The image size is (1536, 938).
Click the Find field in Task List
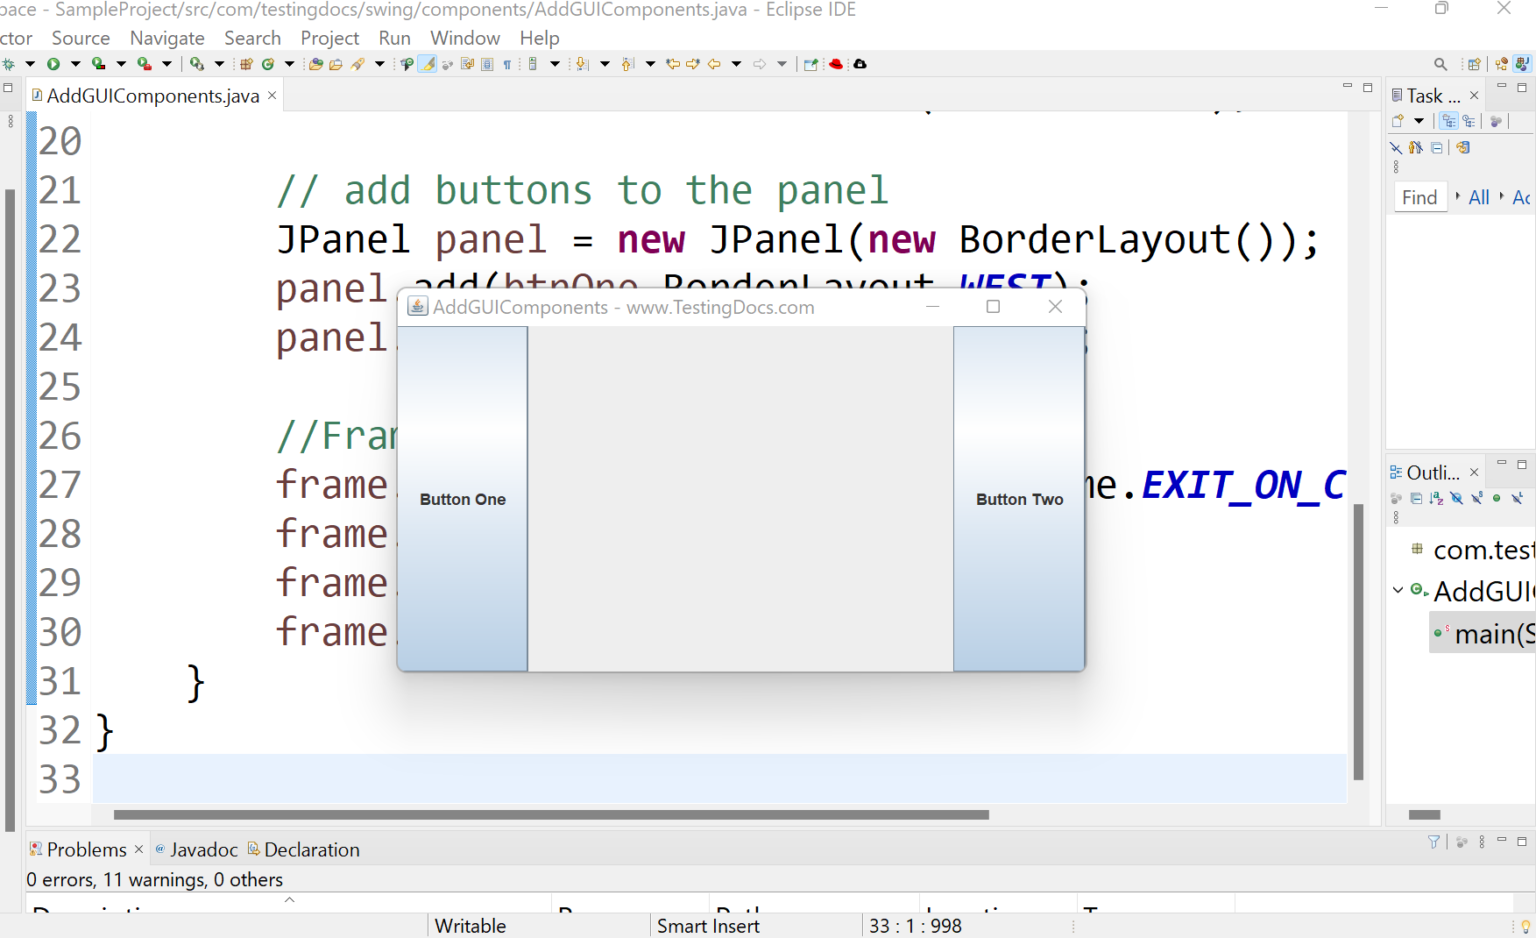pyautogui.click(x=1420, y=196)
